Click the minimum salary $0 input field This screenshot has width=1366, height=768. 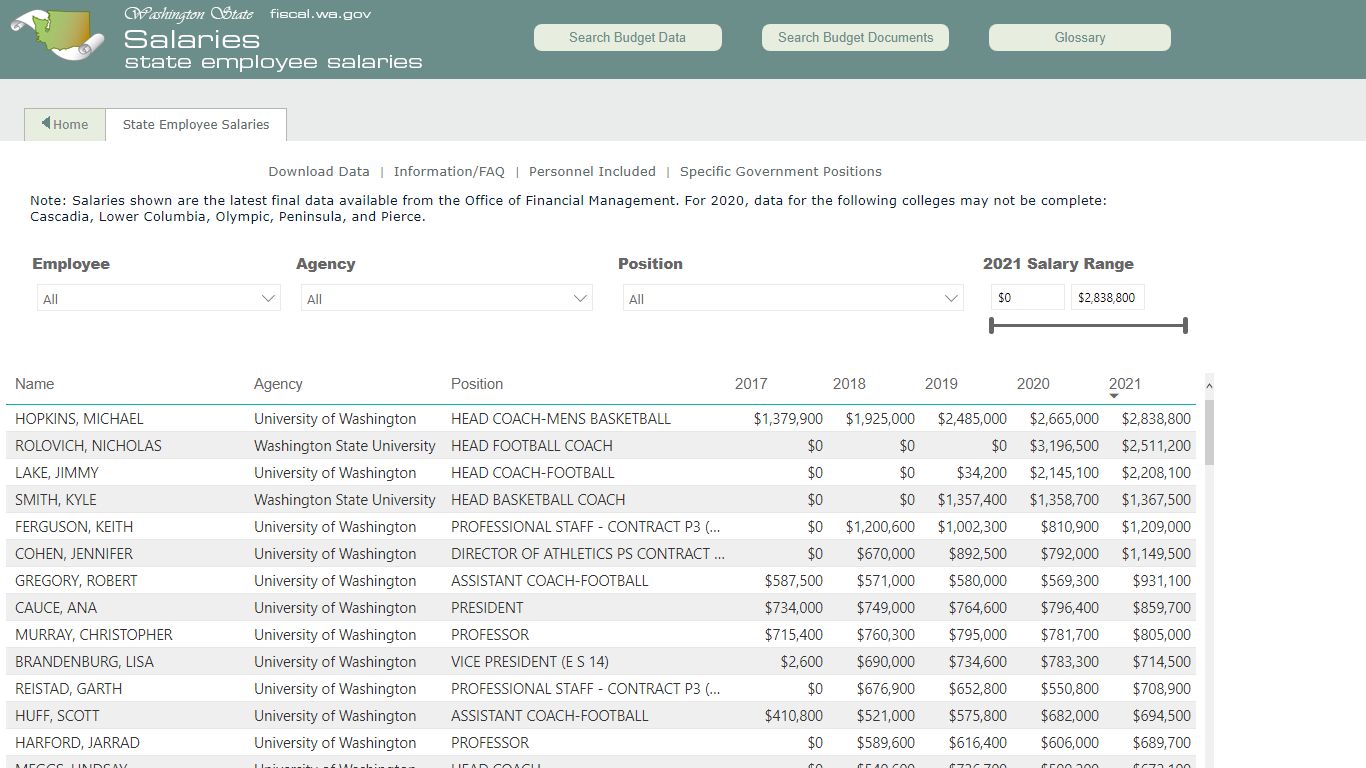click(1028, 297)
